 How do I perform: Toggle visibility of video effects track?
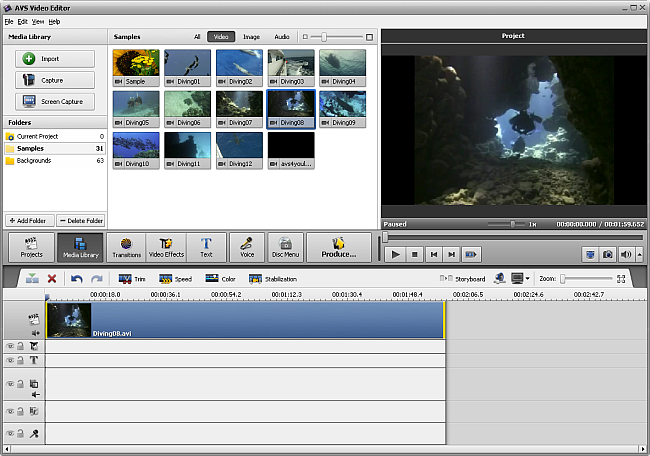pyautogui.click(x=10, y=346)
